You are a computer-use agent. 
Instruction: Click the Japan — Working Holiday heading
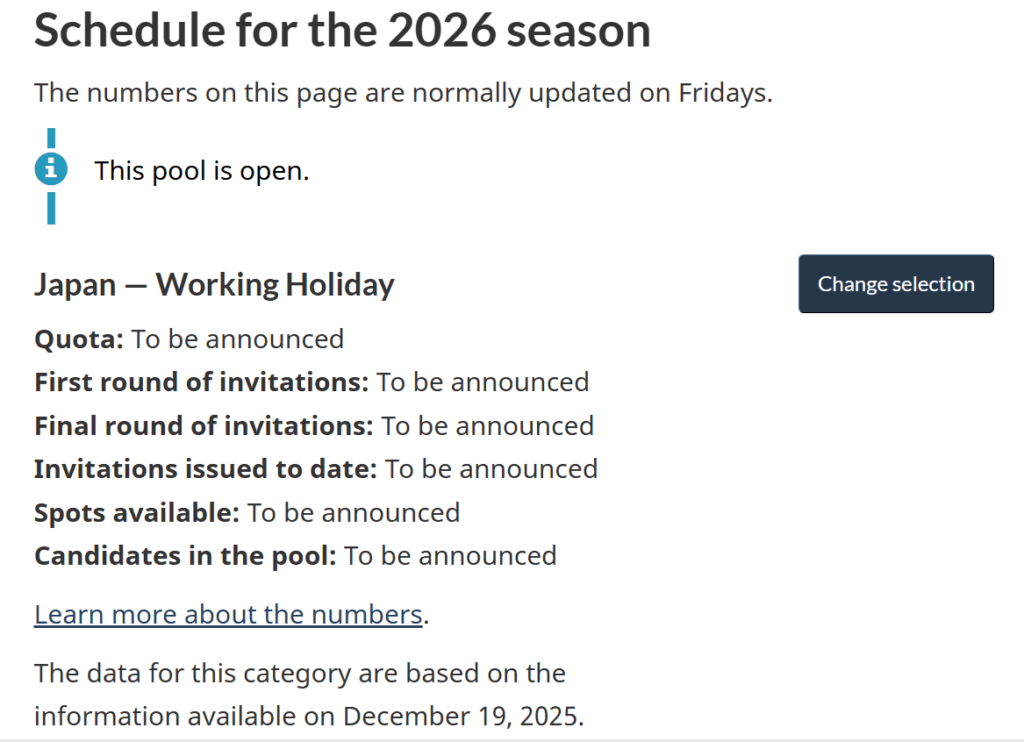214,285
